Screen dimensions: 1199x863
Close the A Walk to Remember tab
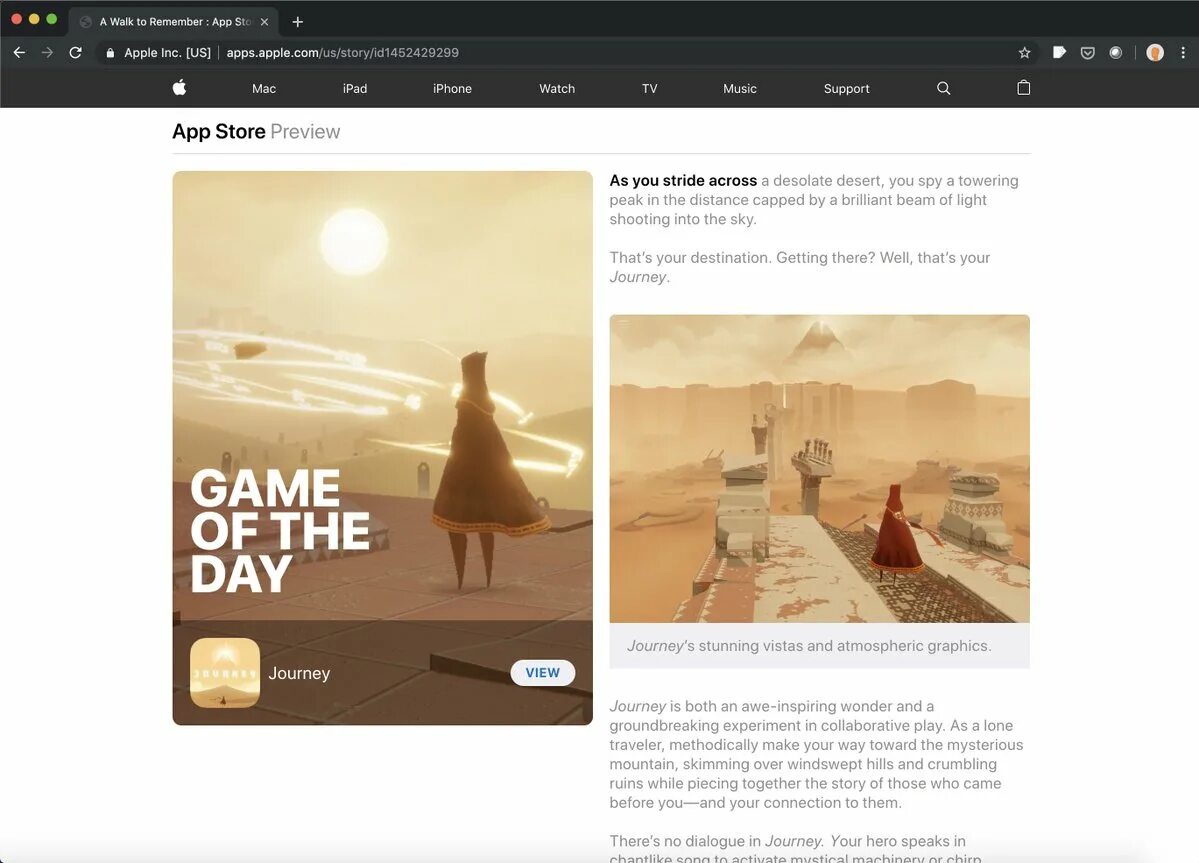[x=264, y=21]
